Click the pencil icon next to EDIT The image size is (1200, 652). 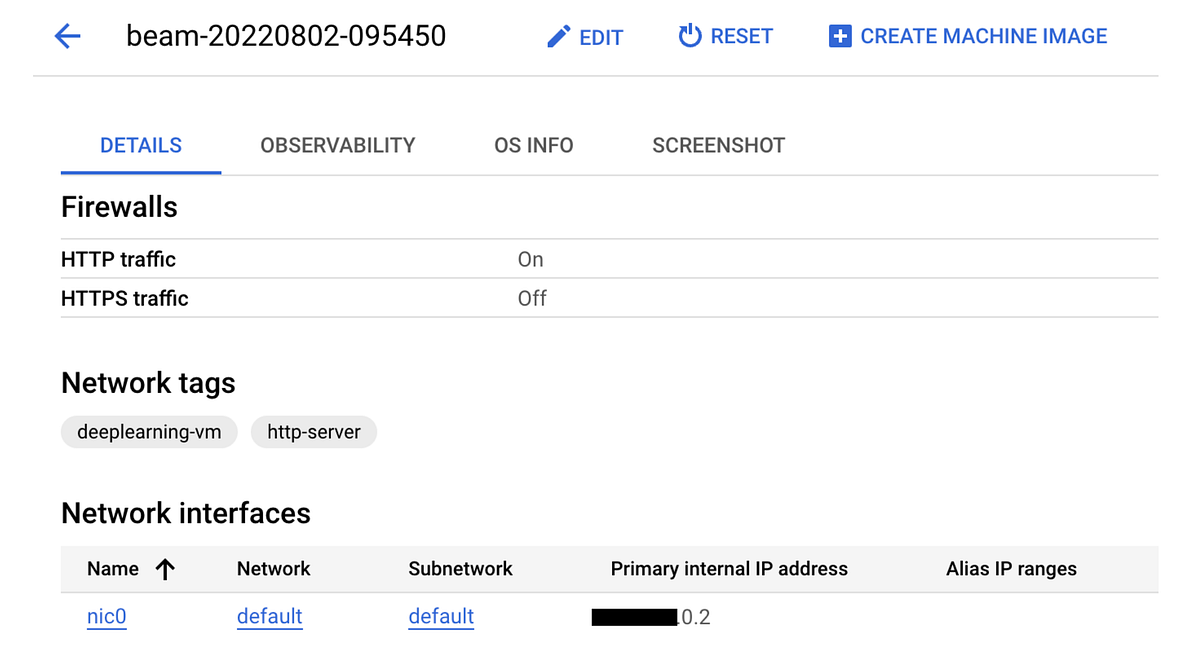tap(559, 36)
